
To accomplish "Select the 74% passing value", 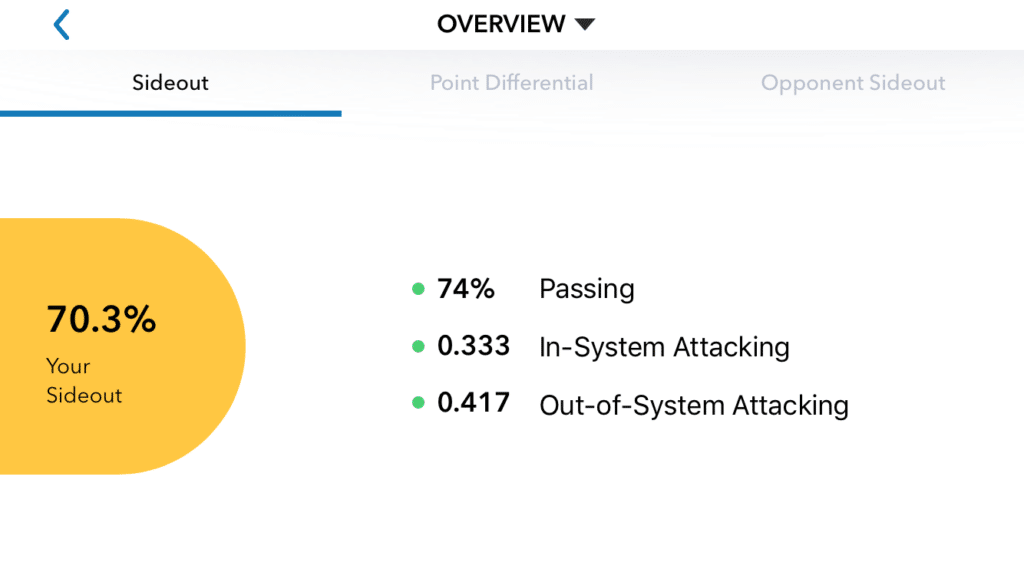I will 466,289.
